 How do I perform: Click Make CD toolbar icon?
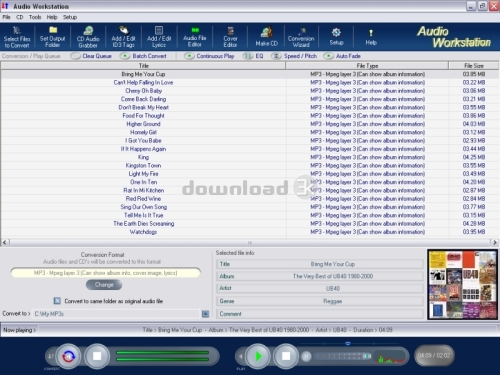point(266,37)
